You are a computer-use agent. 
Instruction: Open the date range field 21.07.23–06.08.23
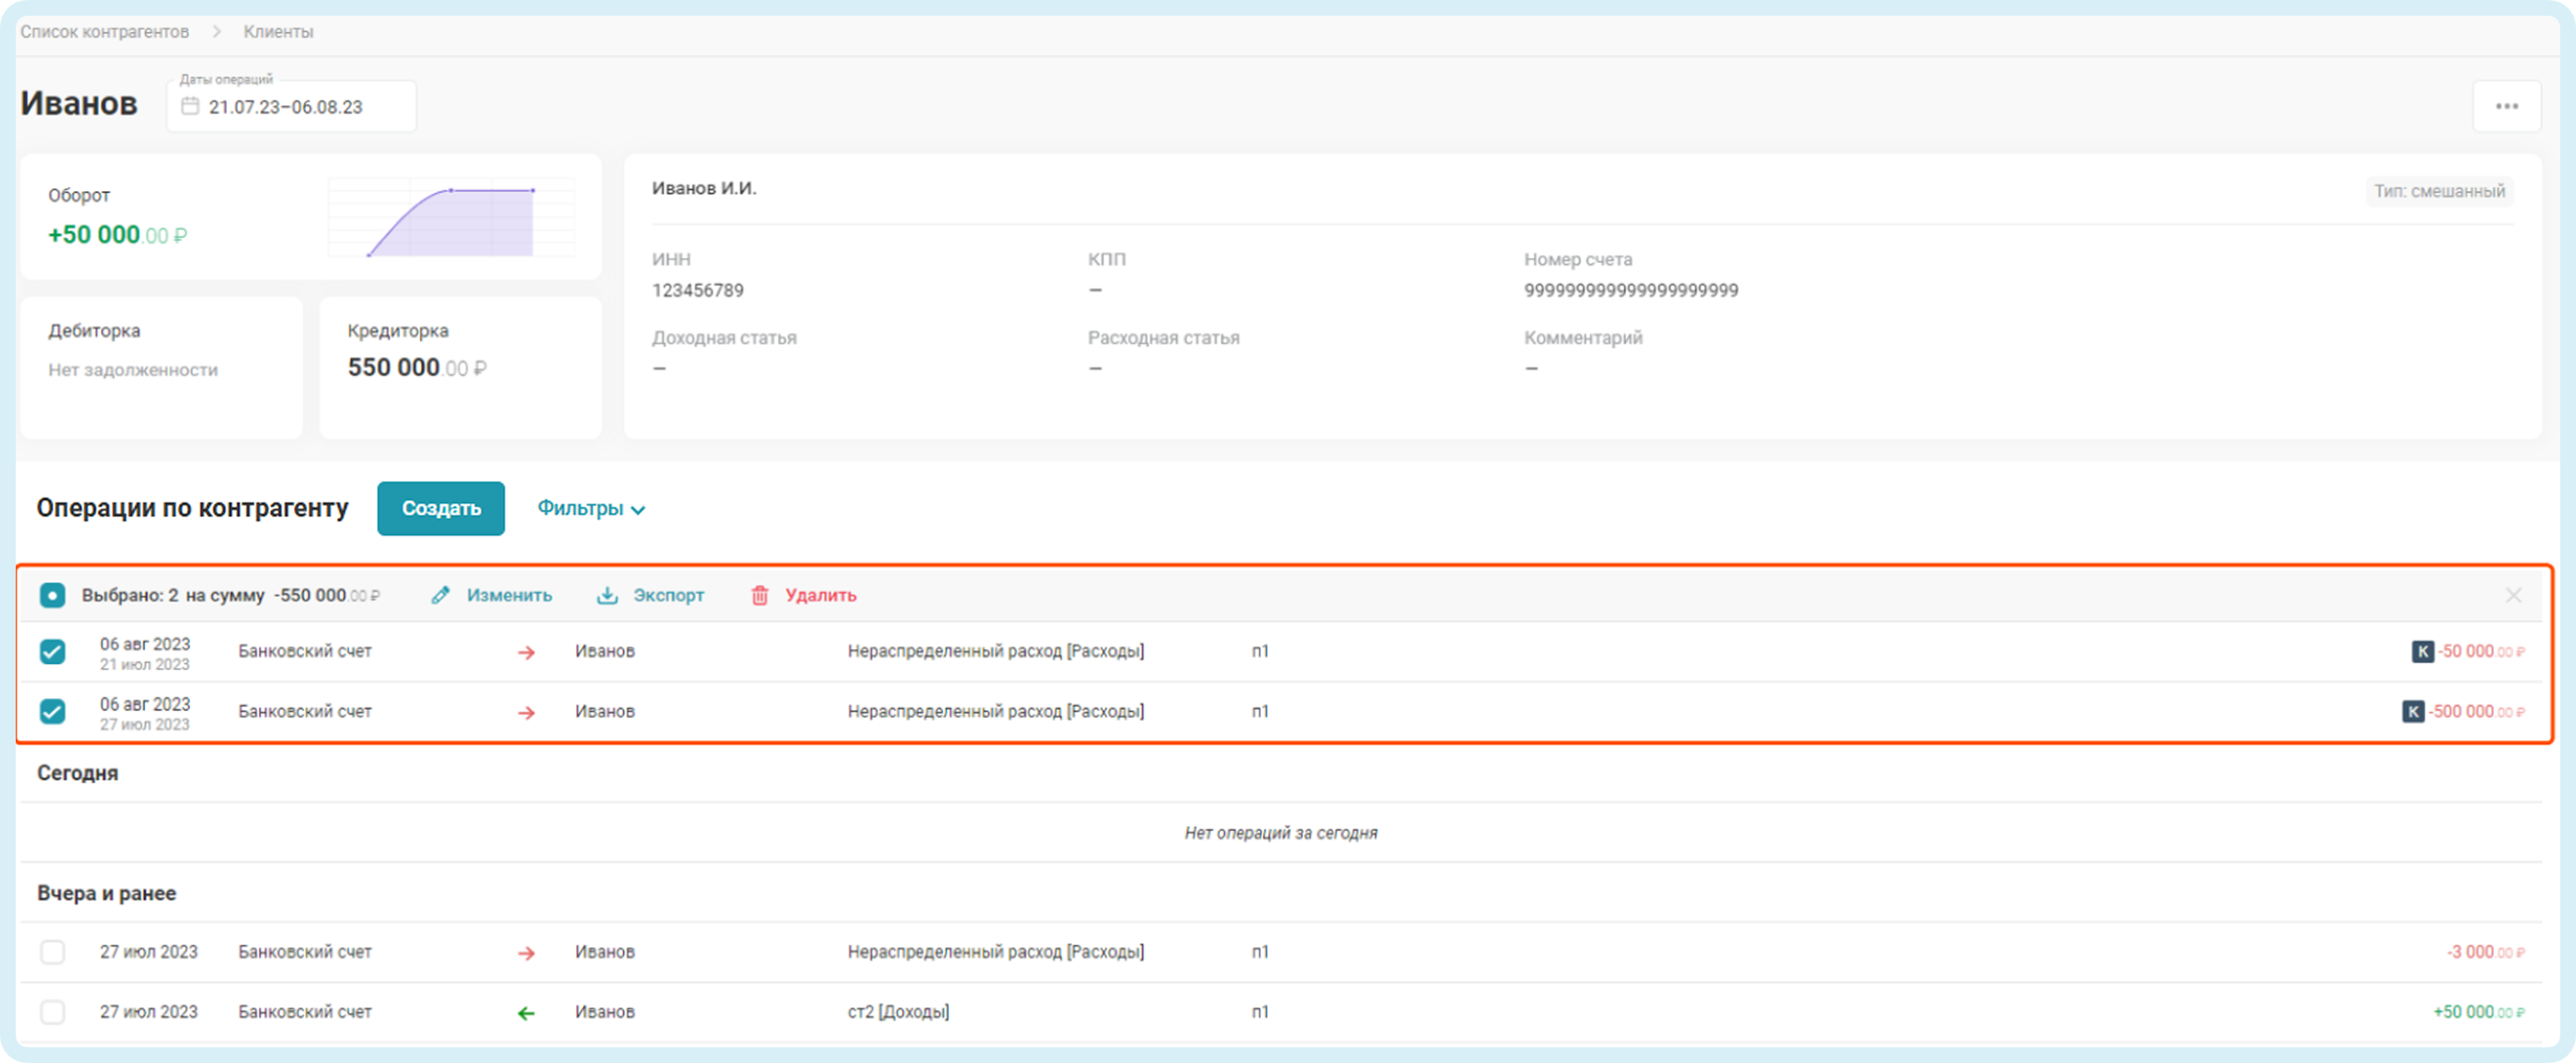[x=286, y=107]
